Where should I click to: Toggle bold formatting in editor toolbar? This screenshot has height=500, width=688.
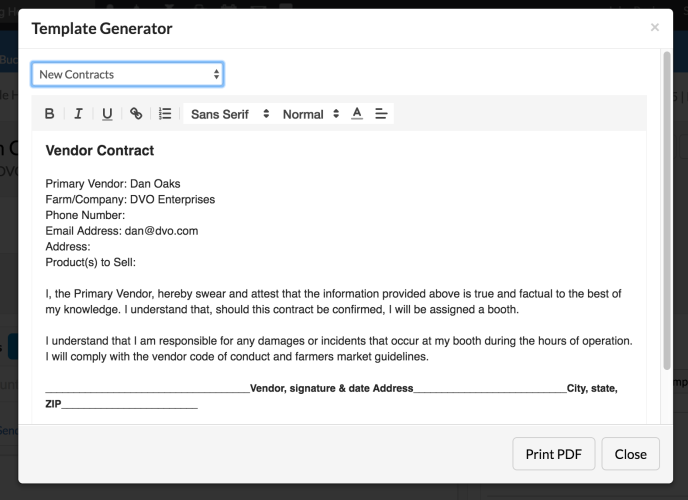(x=50, y=114)
